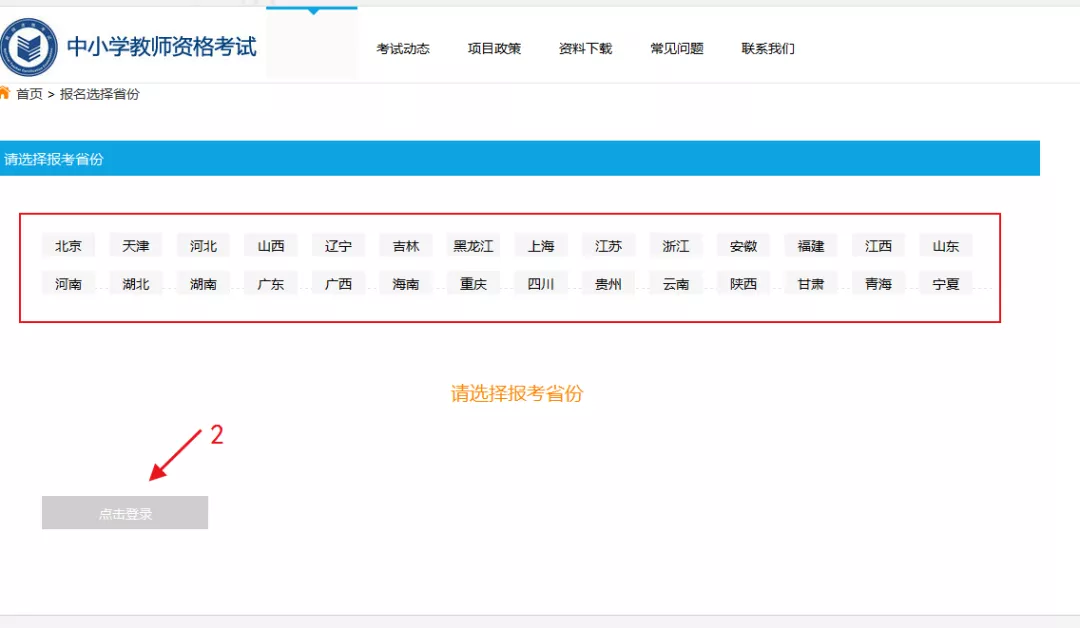The height and width of the screenshot is (628, 1080).
Task: Click the teacher exam site logo
Action: tap(29, 46)
